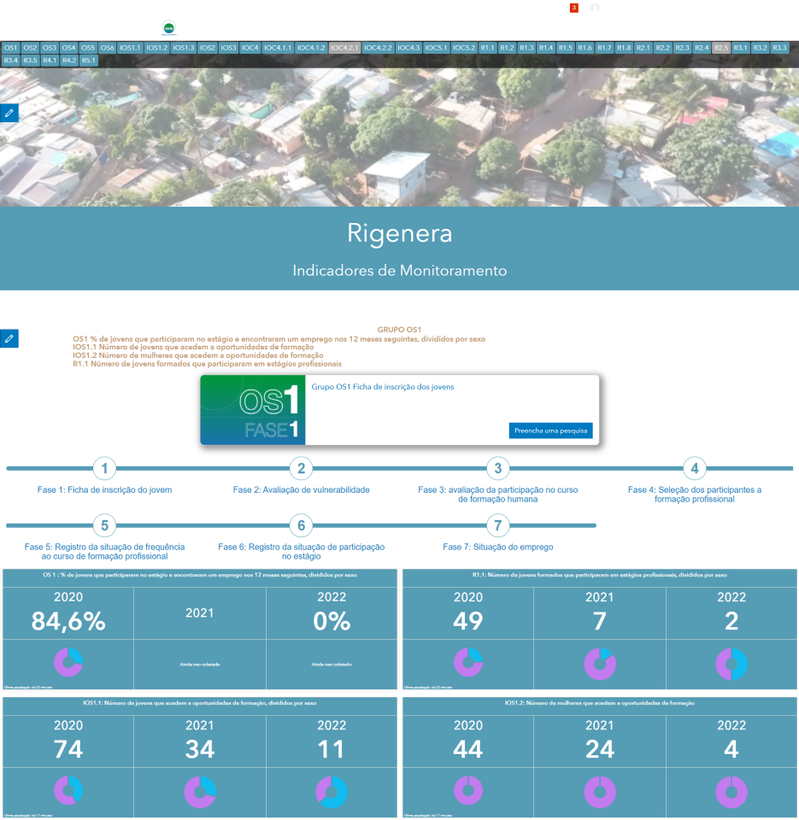
Task: Select phase 4 circle on the timeline
Action: coord(694,468)
